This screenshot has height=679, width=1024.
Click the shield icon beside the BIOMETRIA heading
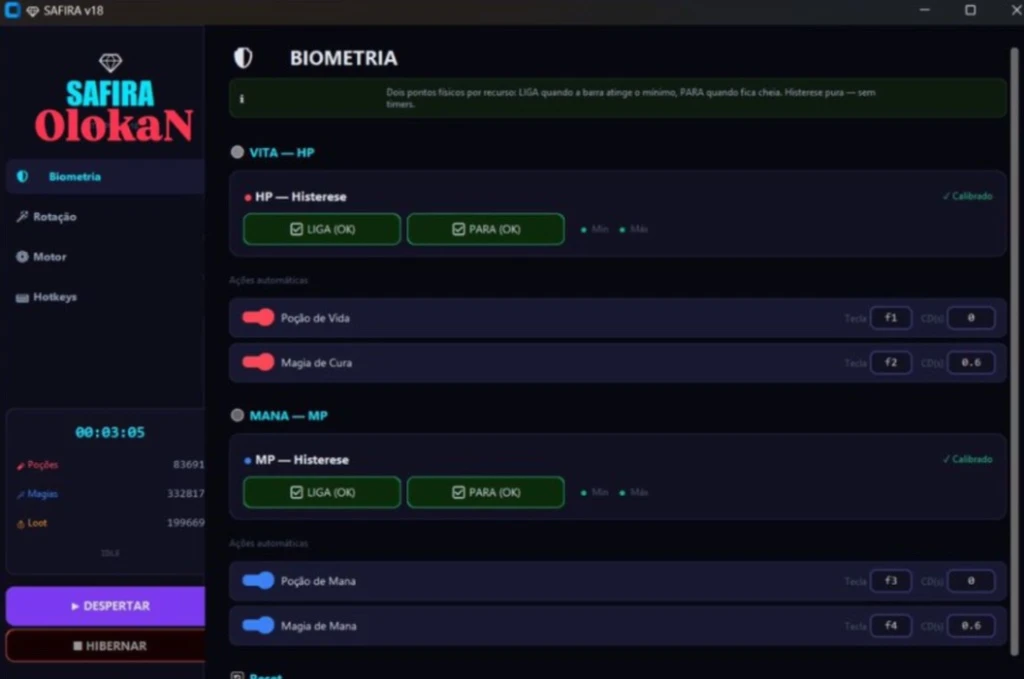[x=243, y=57]
